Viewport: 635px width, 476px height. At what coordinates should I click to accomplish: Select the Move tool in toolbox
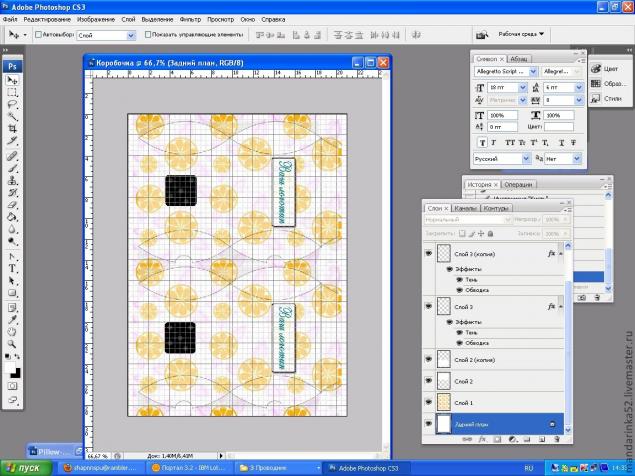click(x=13, y=80)
